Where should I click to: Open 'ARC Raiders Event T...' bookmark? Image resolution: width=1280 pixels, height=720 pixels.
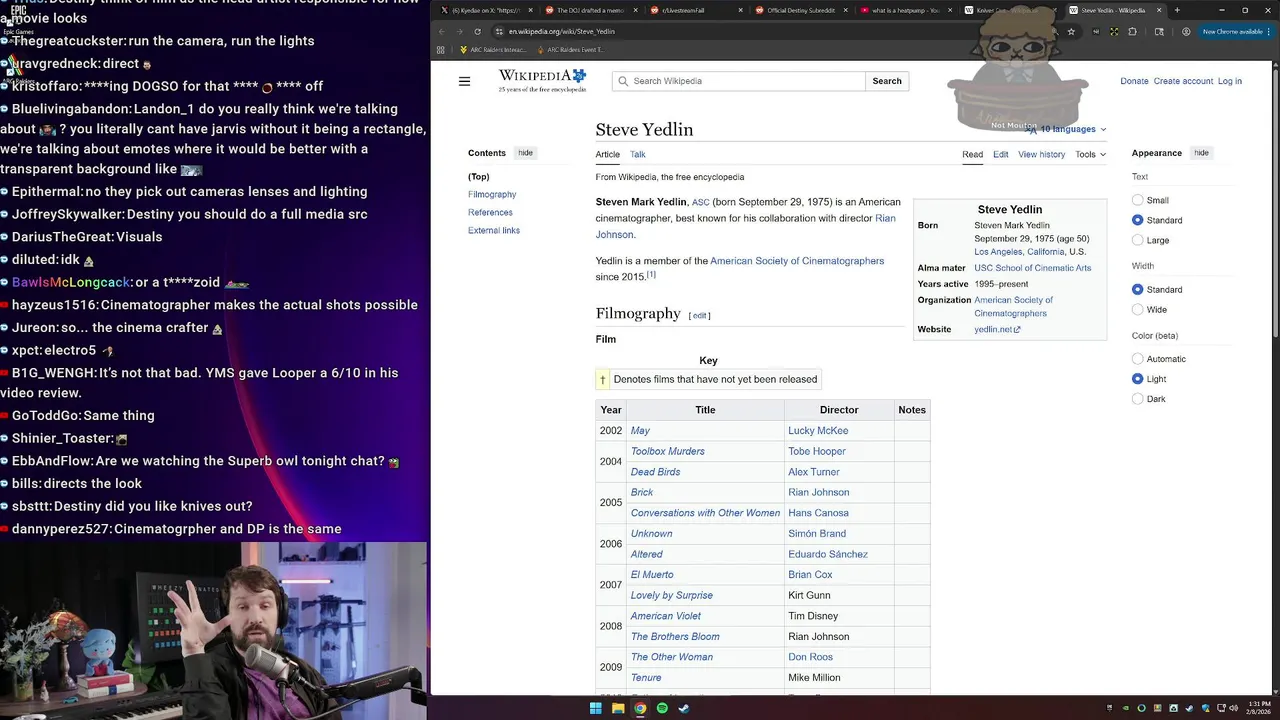[x=570, y=49]
